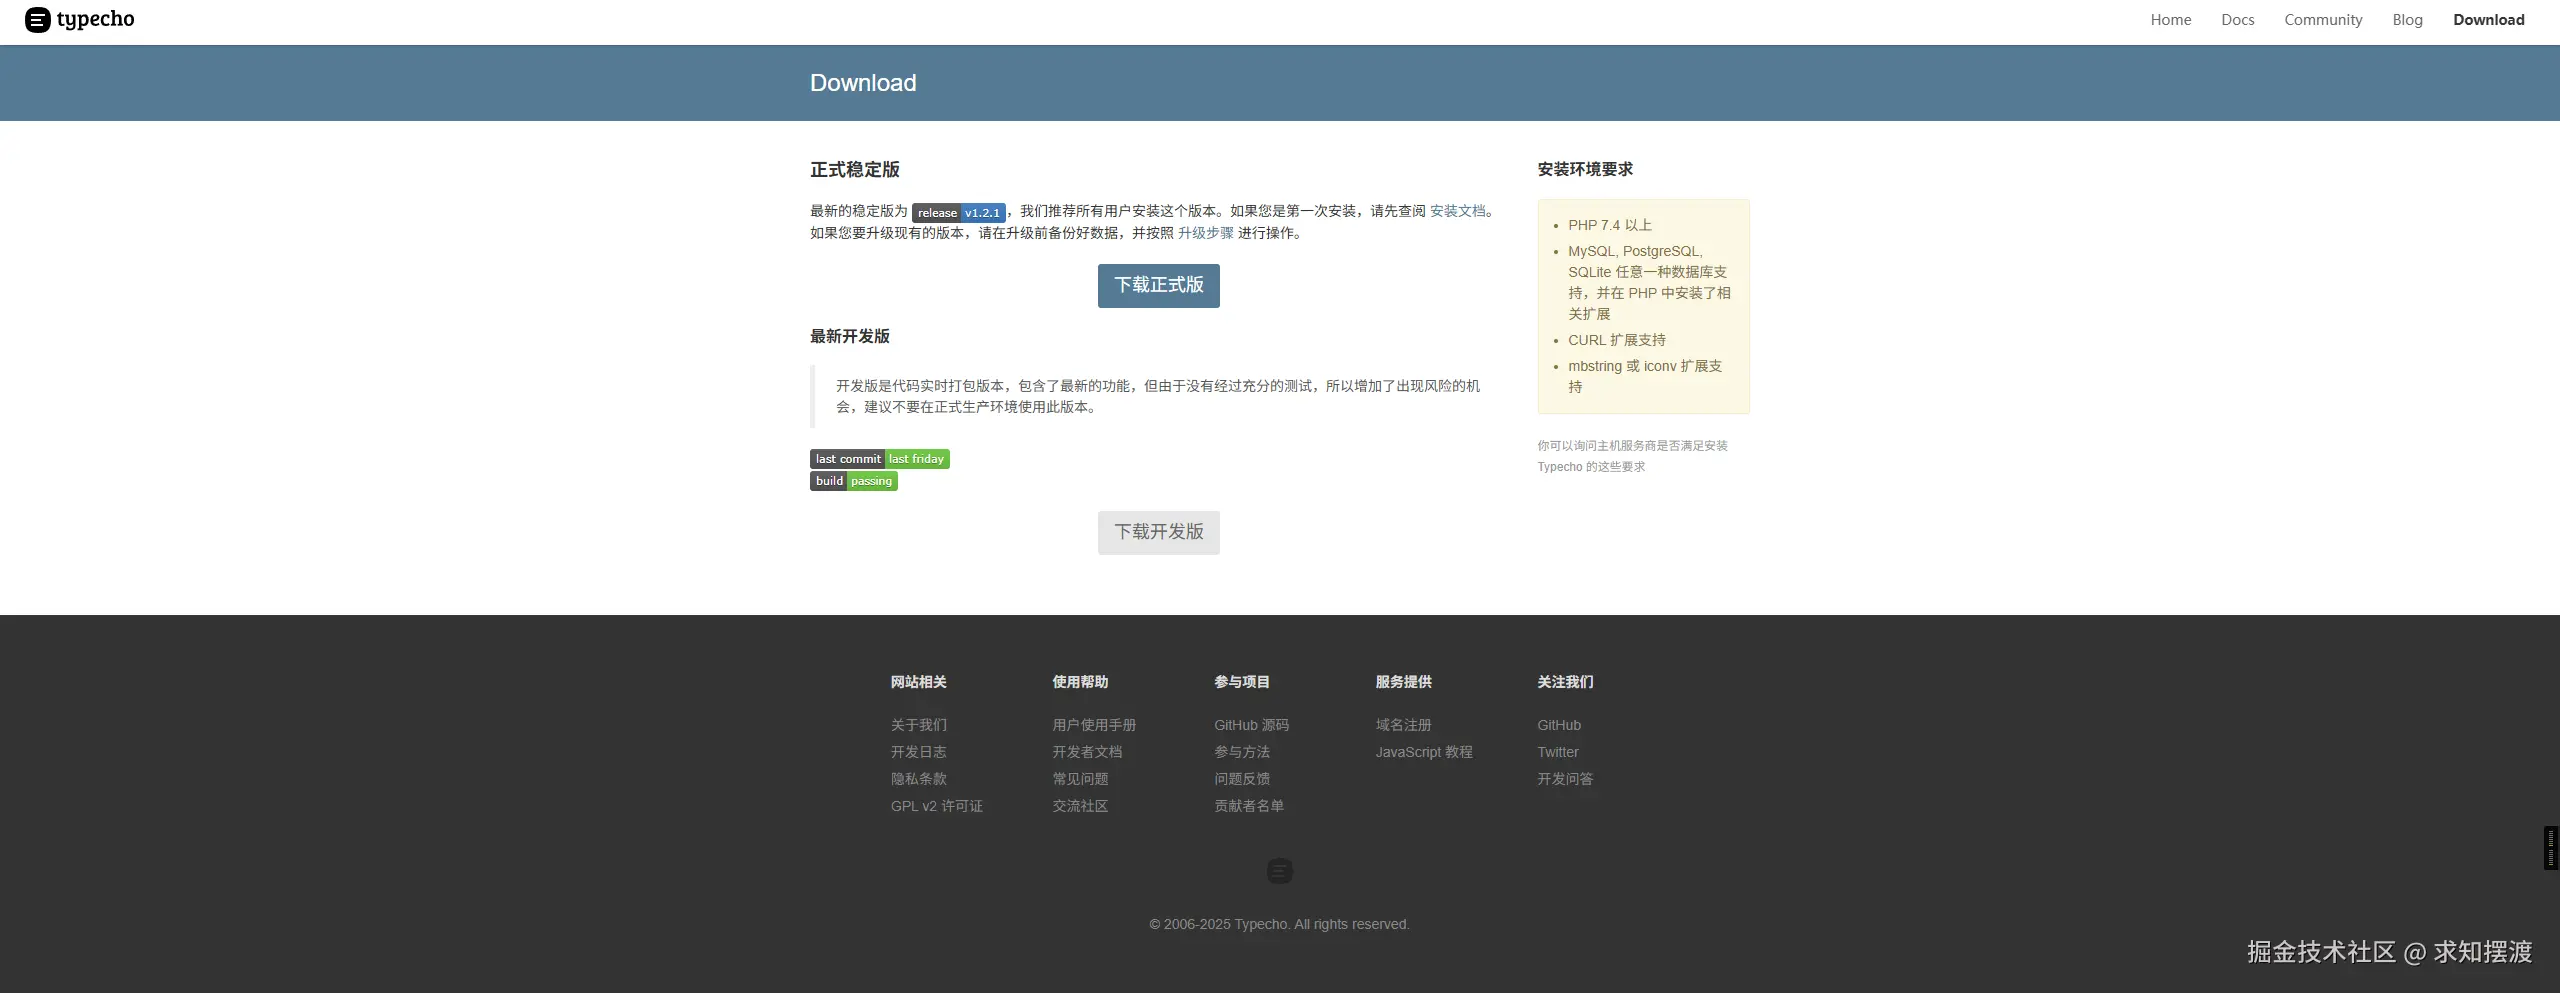Viewport: 2560px width, 993px height.
Task: Open JavaScript 教程 footer link
Action: 1424,752
